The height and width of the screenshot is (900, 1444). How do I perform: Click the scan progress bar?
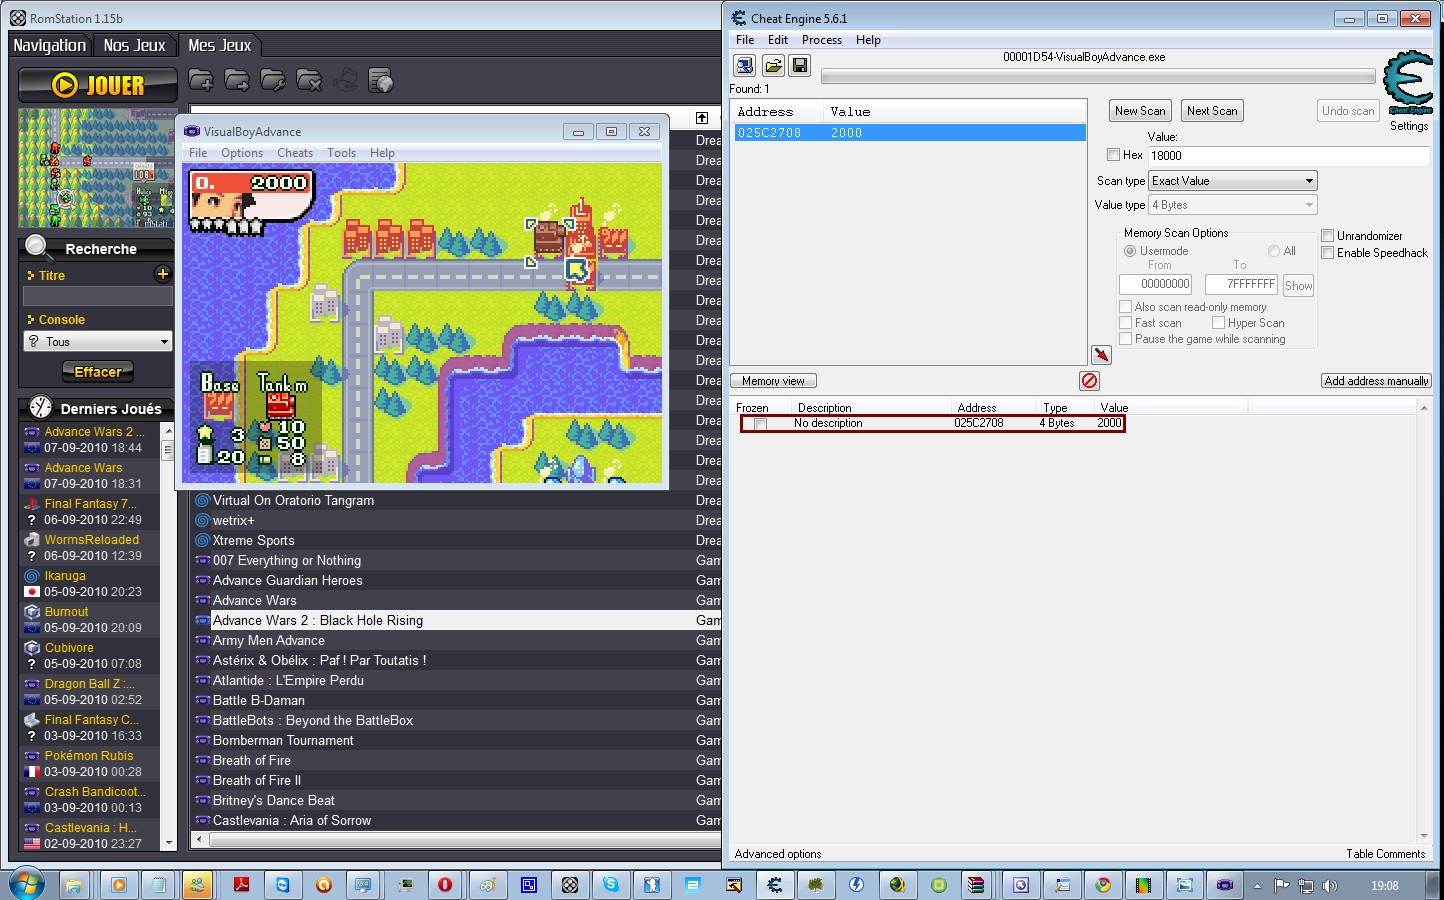1097,77
